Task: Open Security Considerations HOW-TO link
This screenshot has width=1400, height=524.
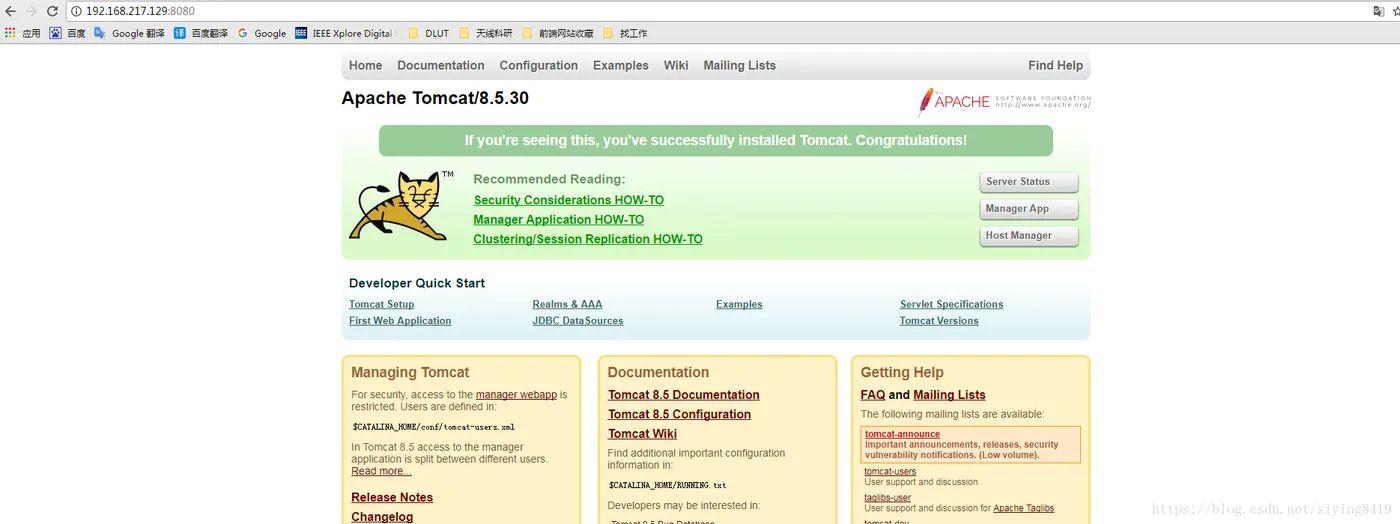Action: [x=569, y=200]
